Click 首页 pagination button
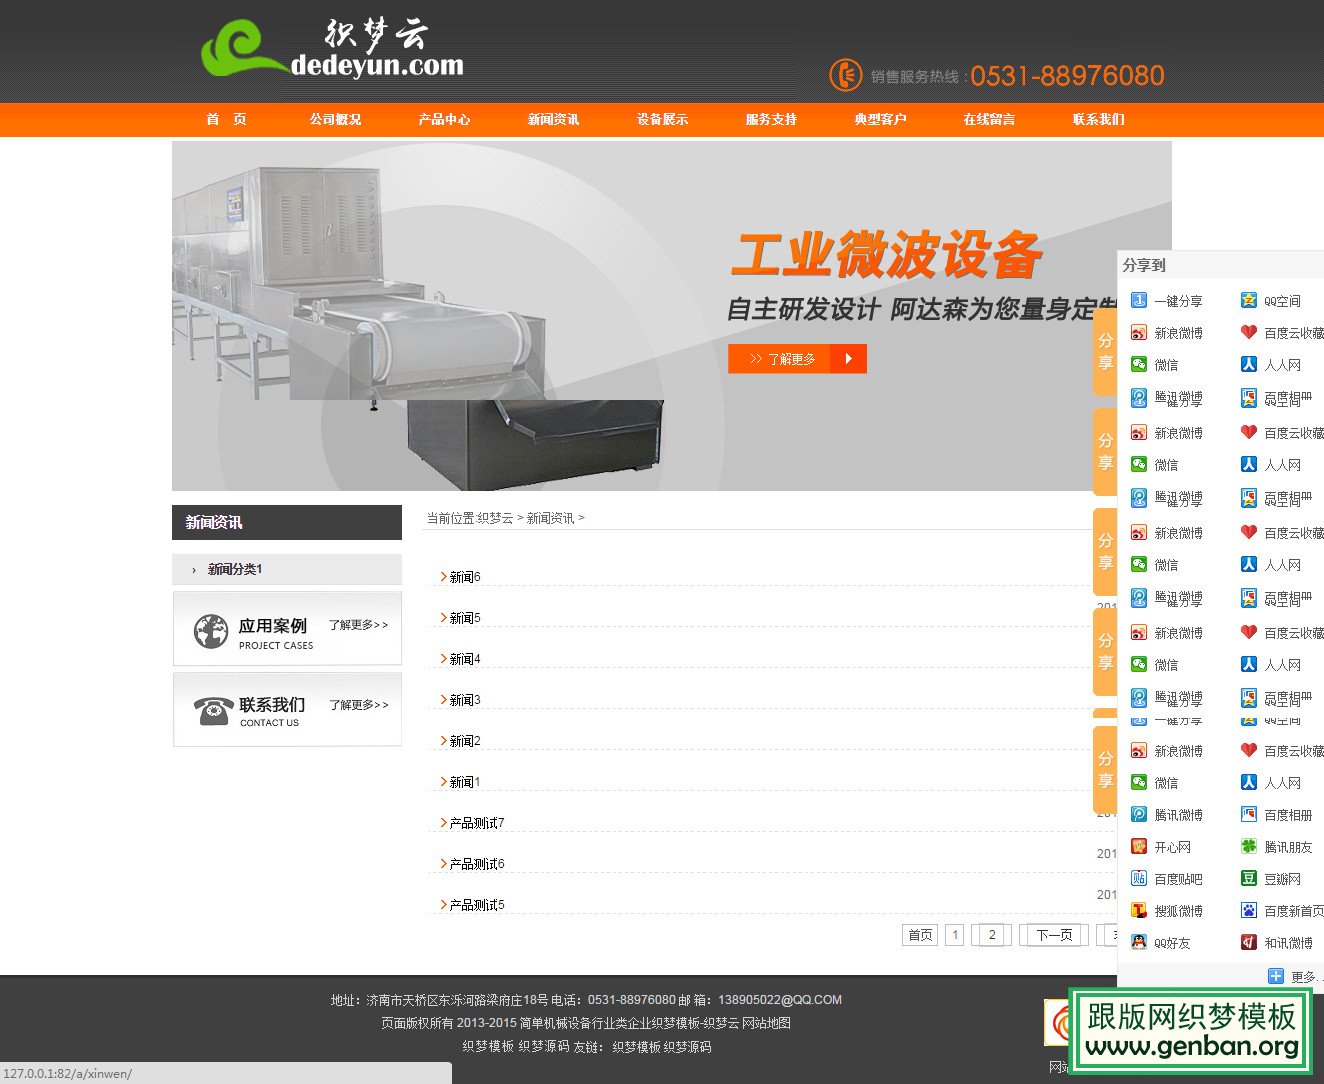This screenshot has width=1324, height=1084. [x=920, y=935]
